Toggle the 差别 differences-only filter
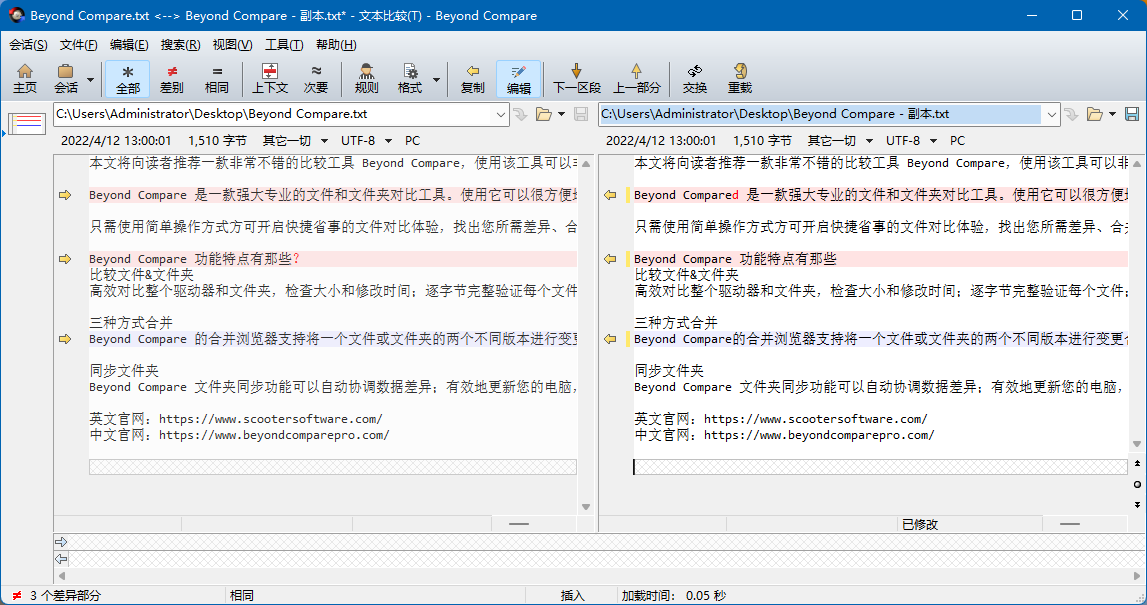 tap(172, 78)
